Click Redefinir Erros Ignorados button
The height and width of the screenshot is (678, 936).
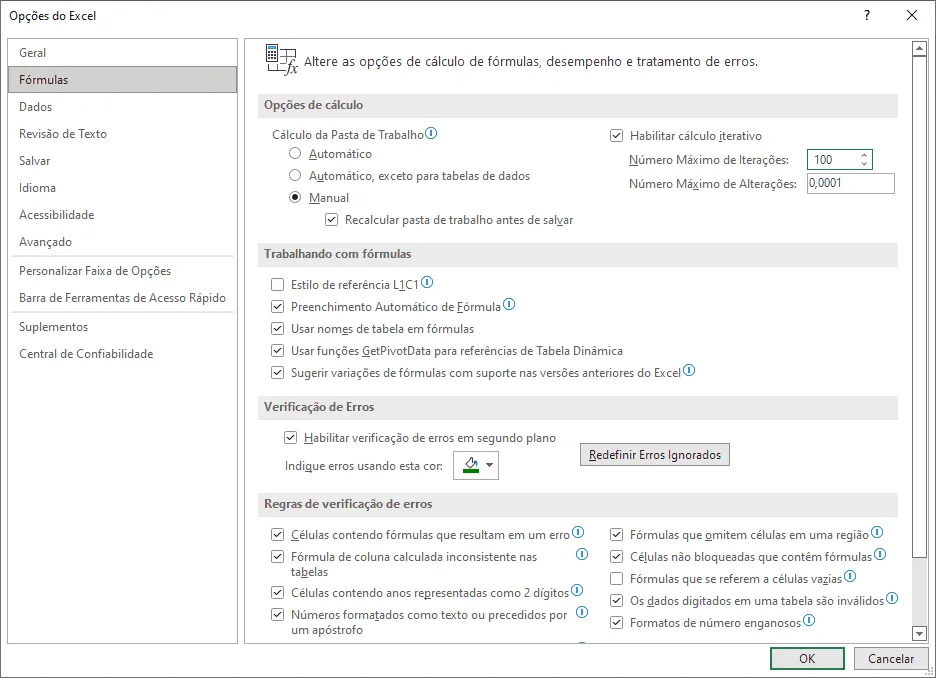tap(655, 455)
